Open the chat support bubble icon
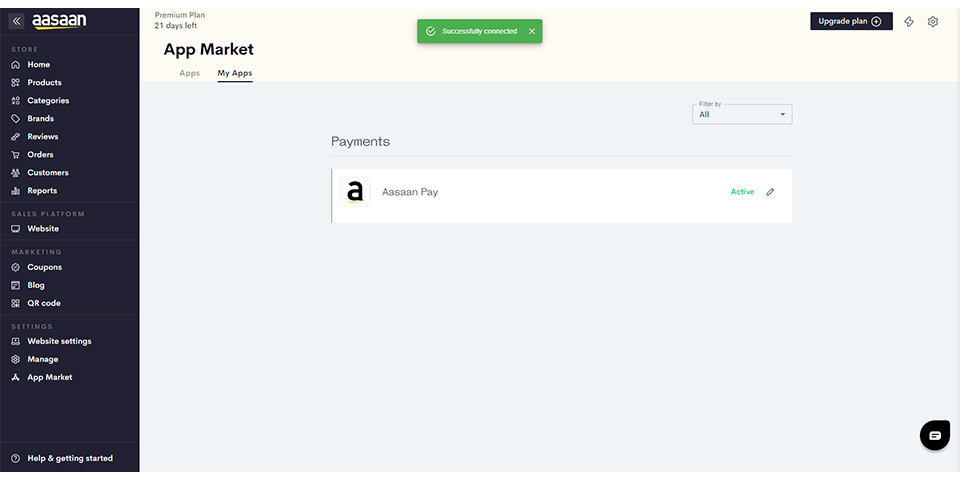Screen dimensions: 960x480 [x=935, y=435]
